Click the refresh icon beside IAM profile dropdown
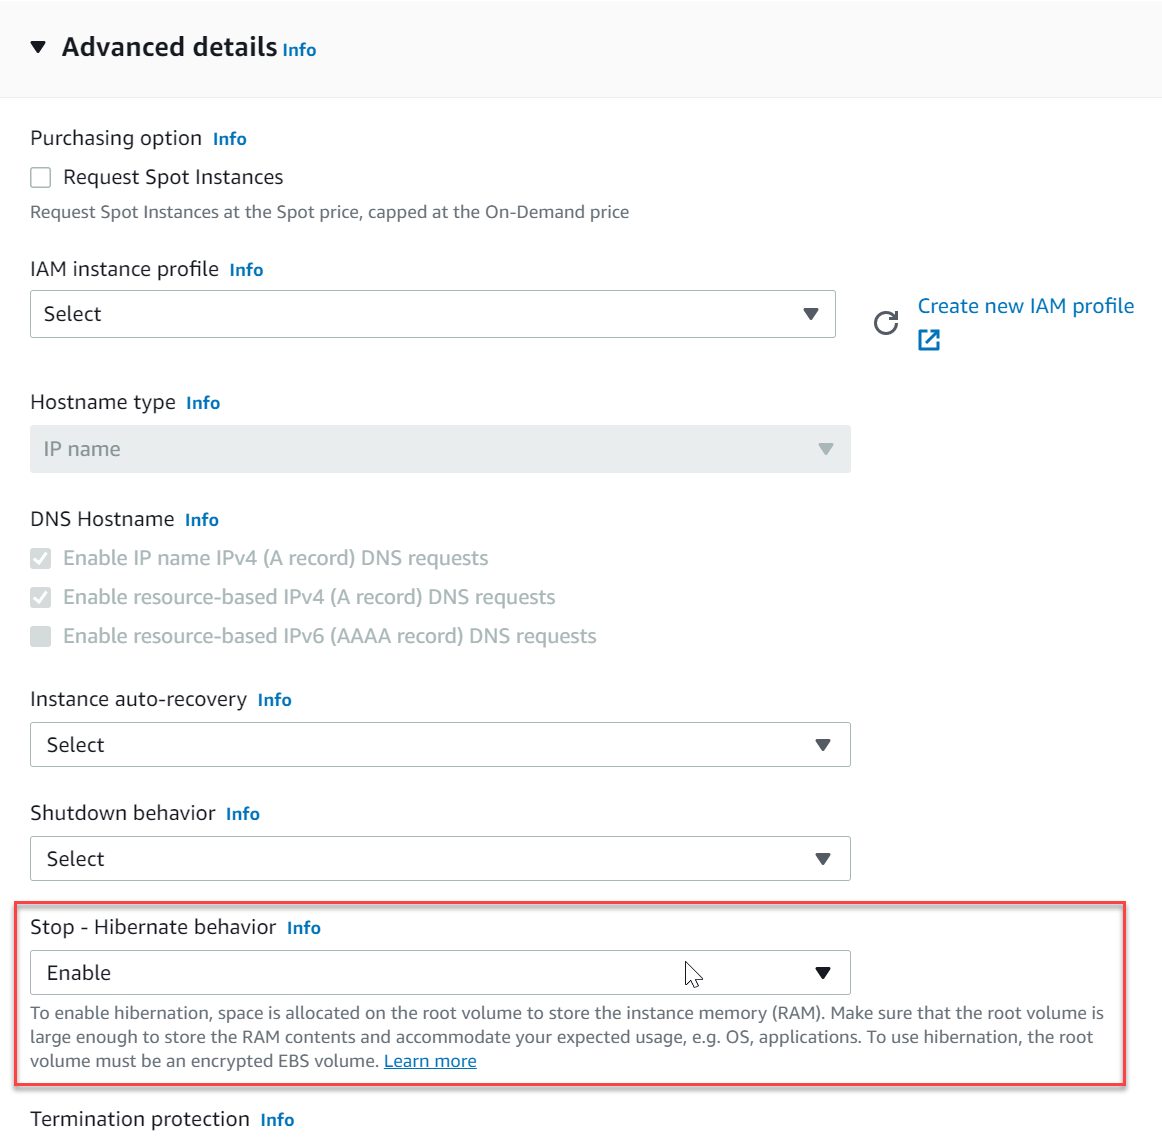The image size is (1162, 1137). 886,323
